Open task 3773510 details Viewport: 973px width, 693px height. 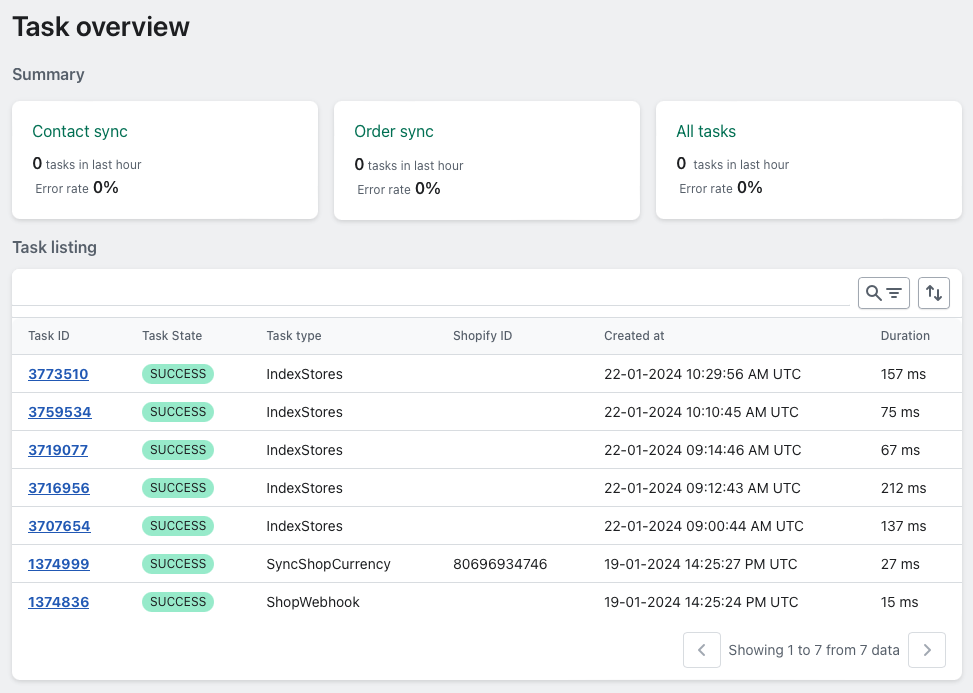pos(57,373)
